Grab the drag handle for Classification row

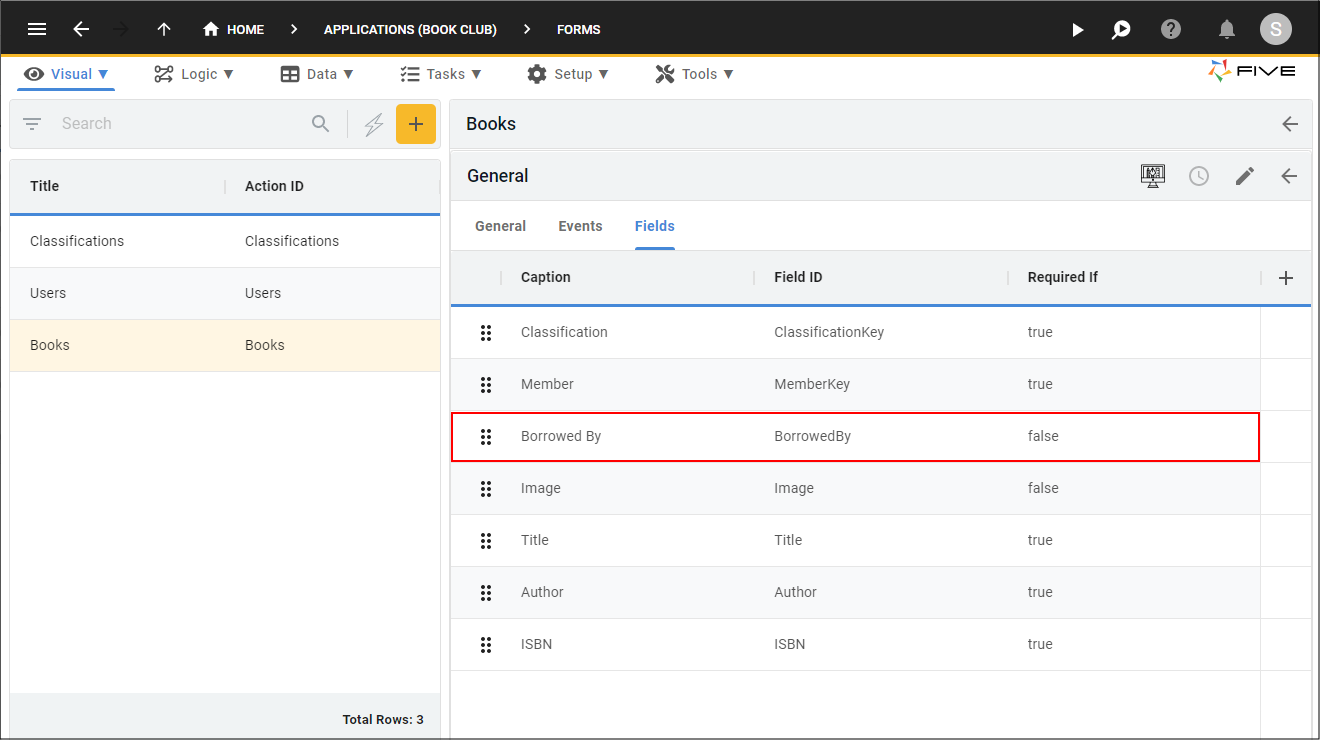(x=486, y=332)
